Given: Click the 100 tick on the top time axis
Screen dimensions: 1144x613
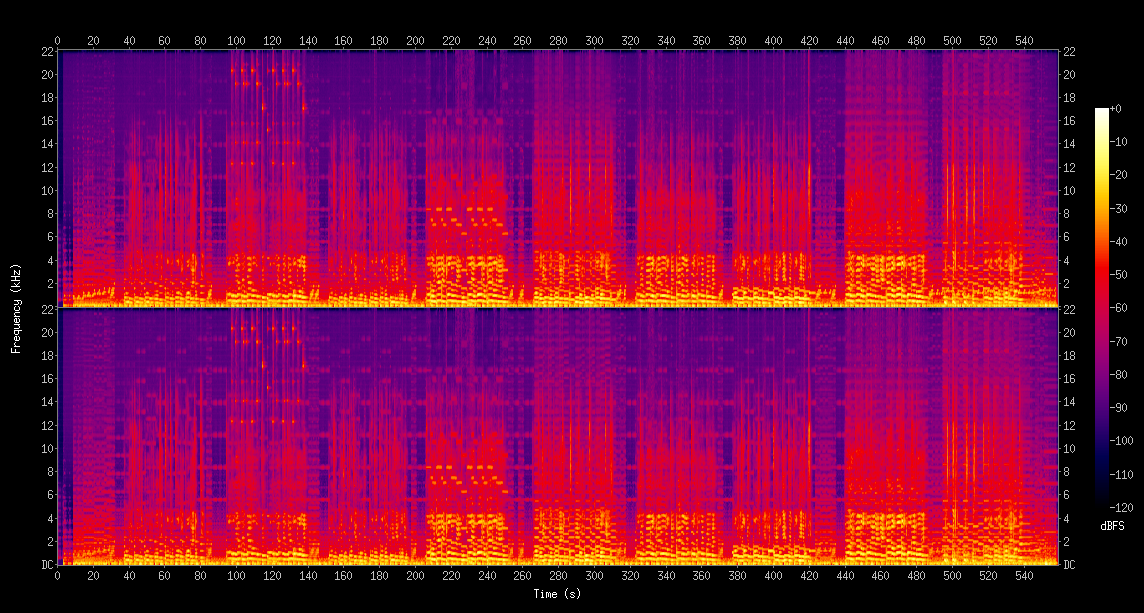Looking at the screenshot, I should pos(236,41).
